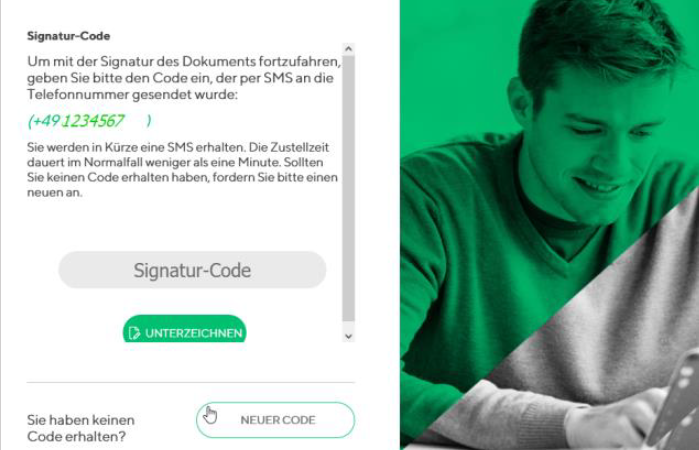This screenshot has height=450, width=699.
Task: Click the word 'Telefonnummer' in the instructions
Action: click(x=78, y=95)
